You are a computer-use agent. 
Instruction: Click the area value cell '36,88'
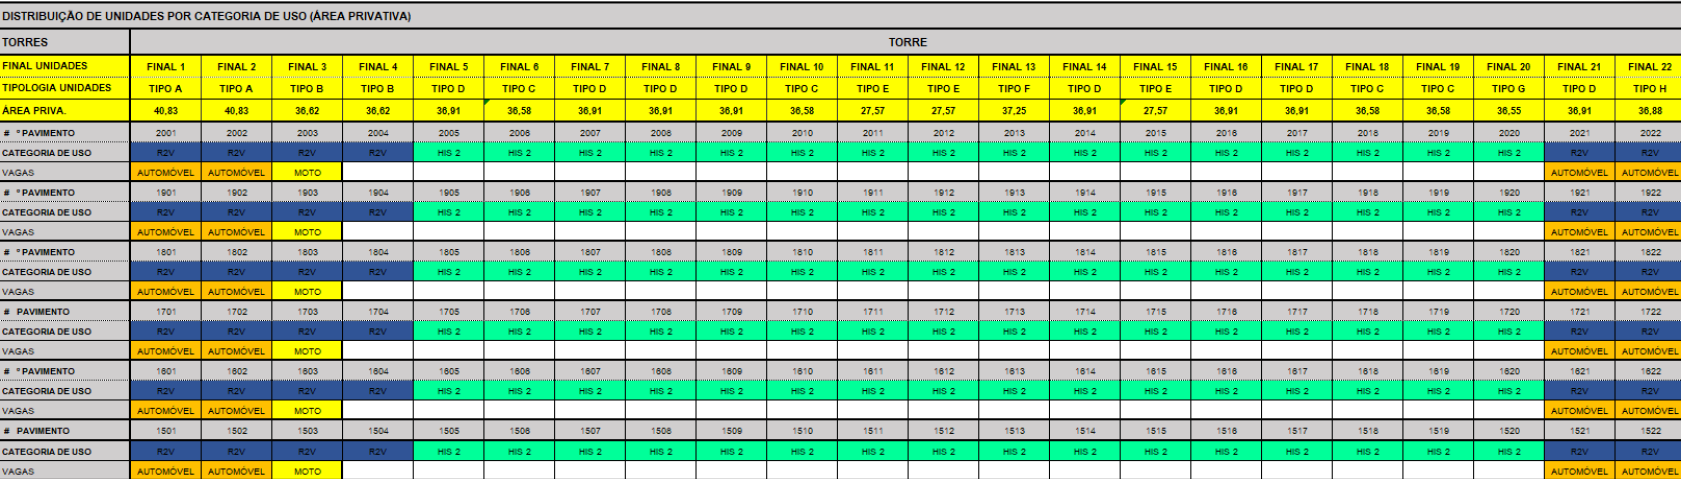click(x=1650, y=111)
